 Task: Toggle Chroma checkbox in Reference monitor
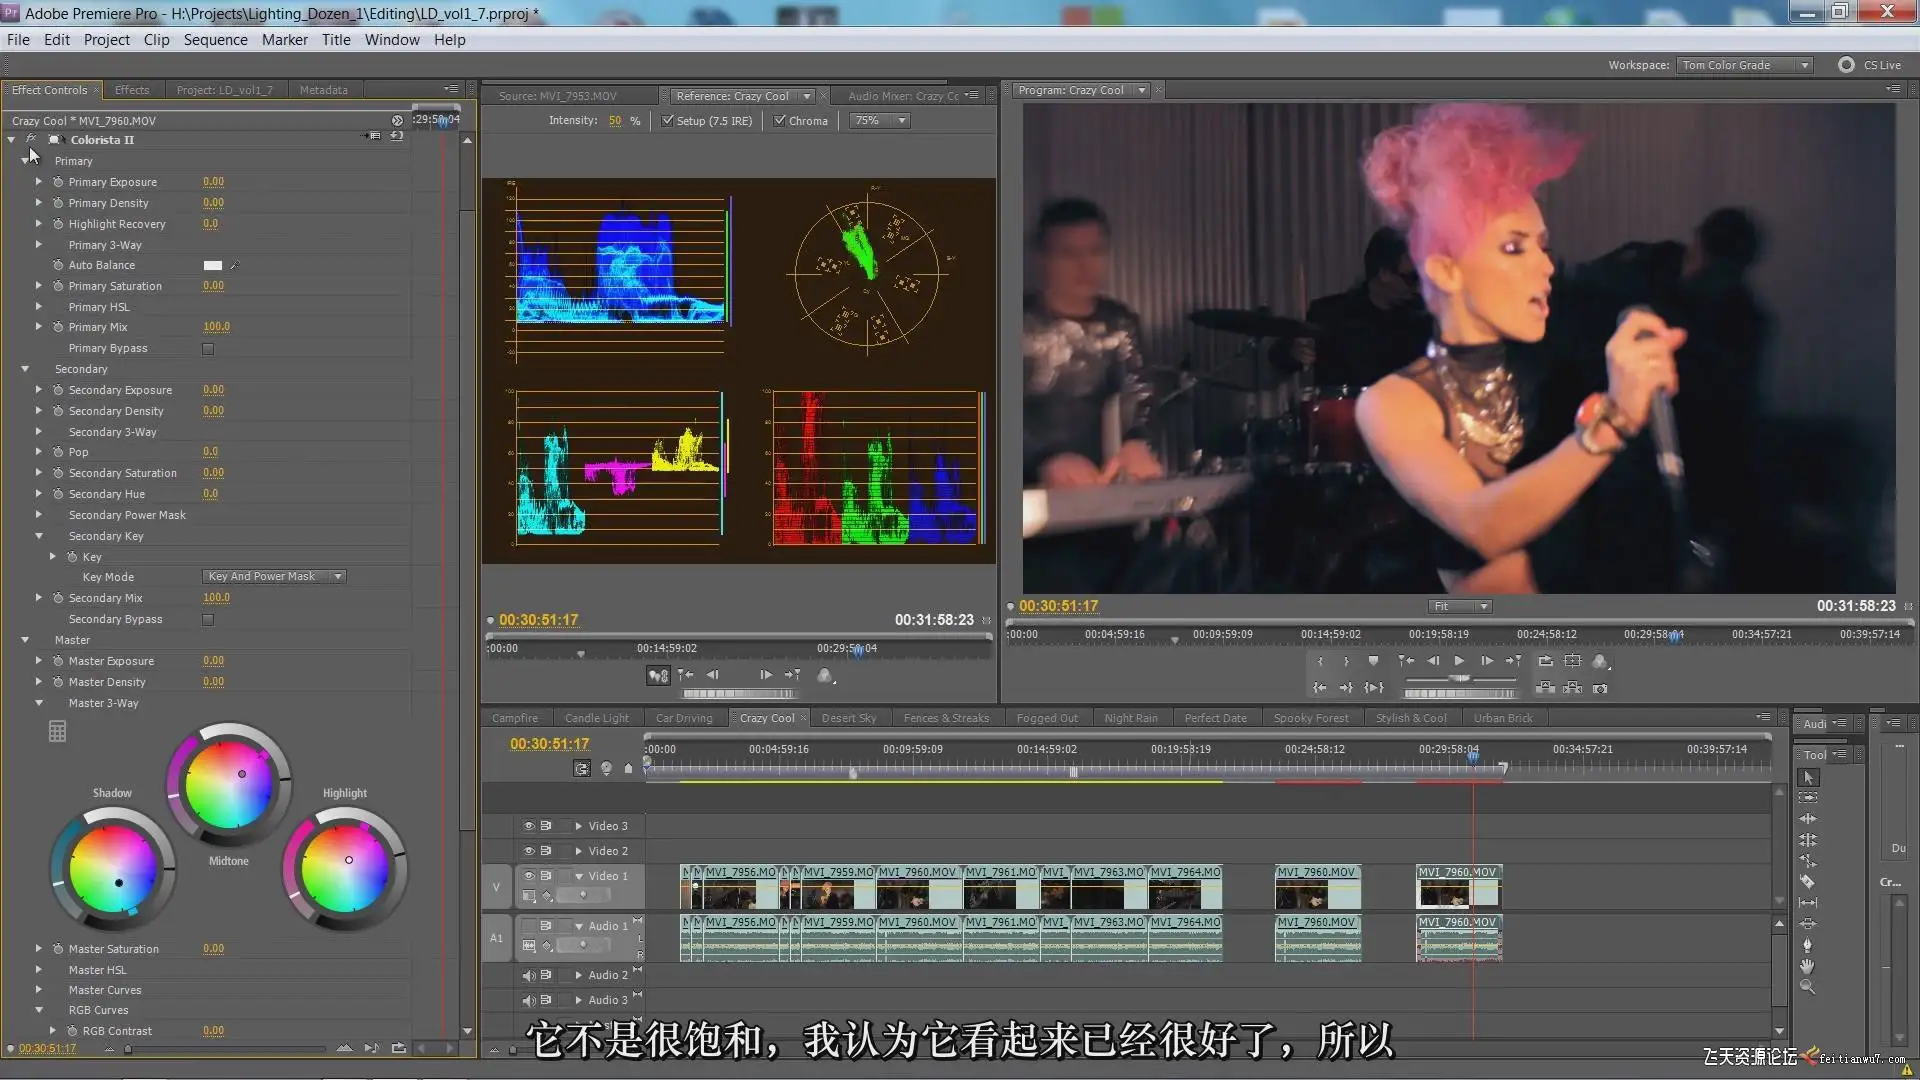[779, 121]
